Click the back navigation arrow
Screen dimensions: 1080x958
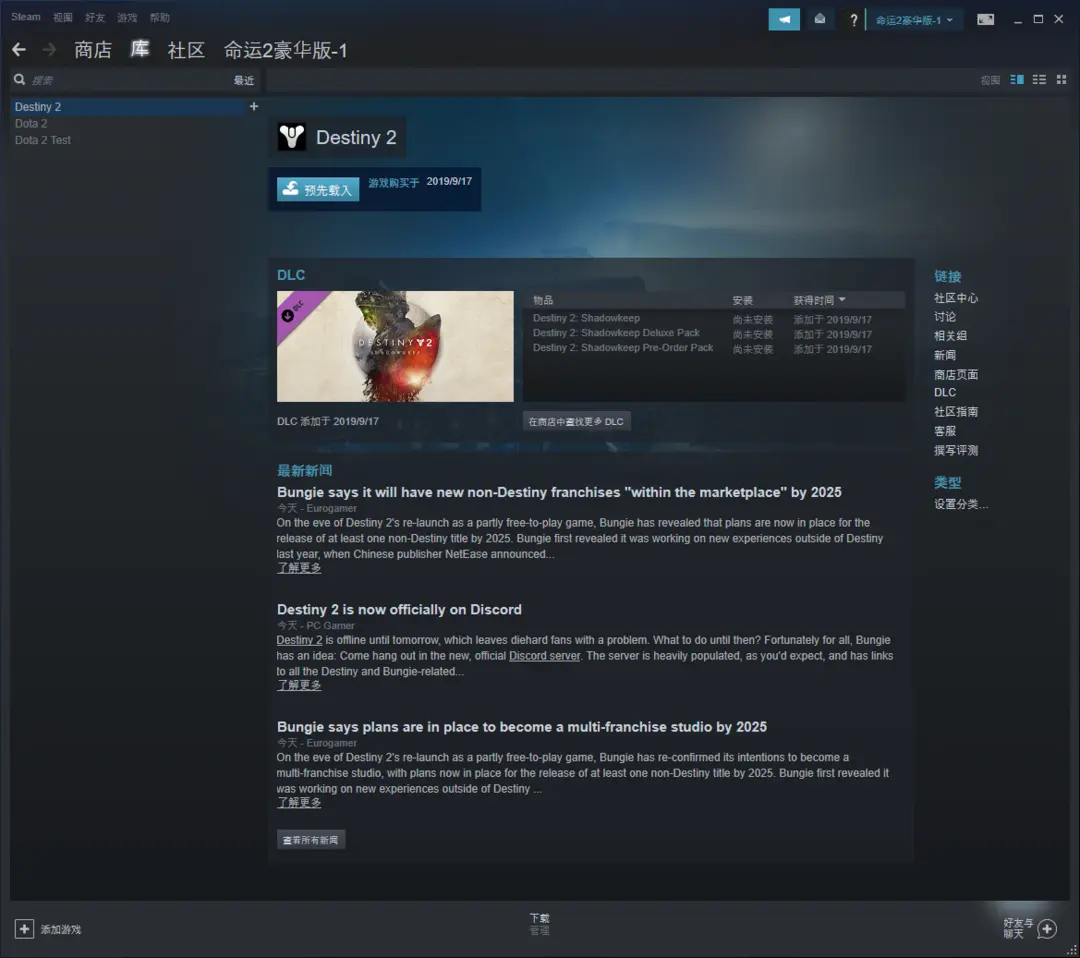(19, 50)
